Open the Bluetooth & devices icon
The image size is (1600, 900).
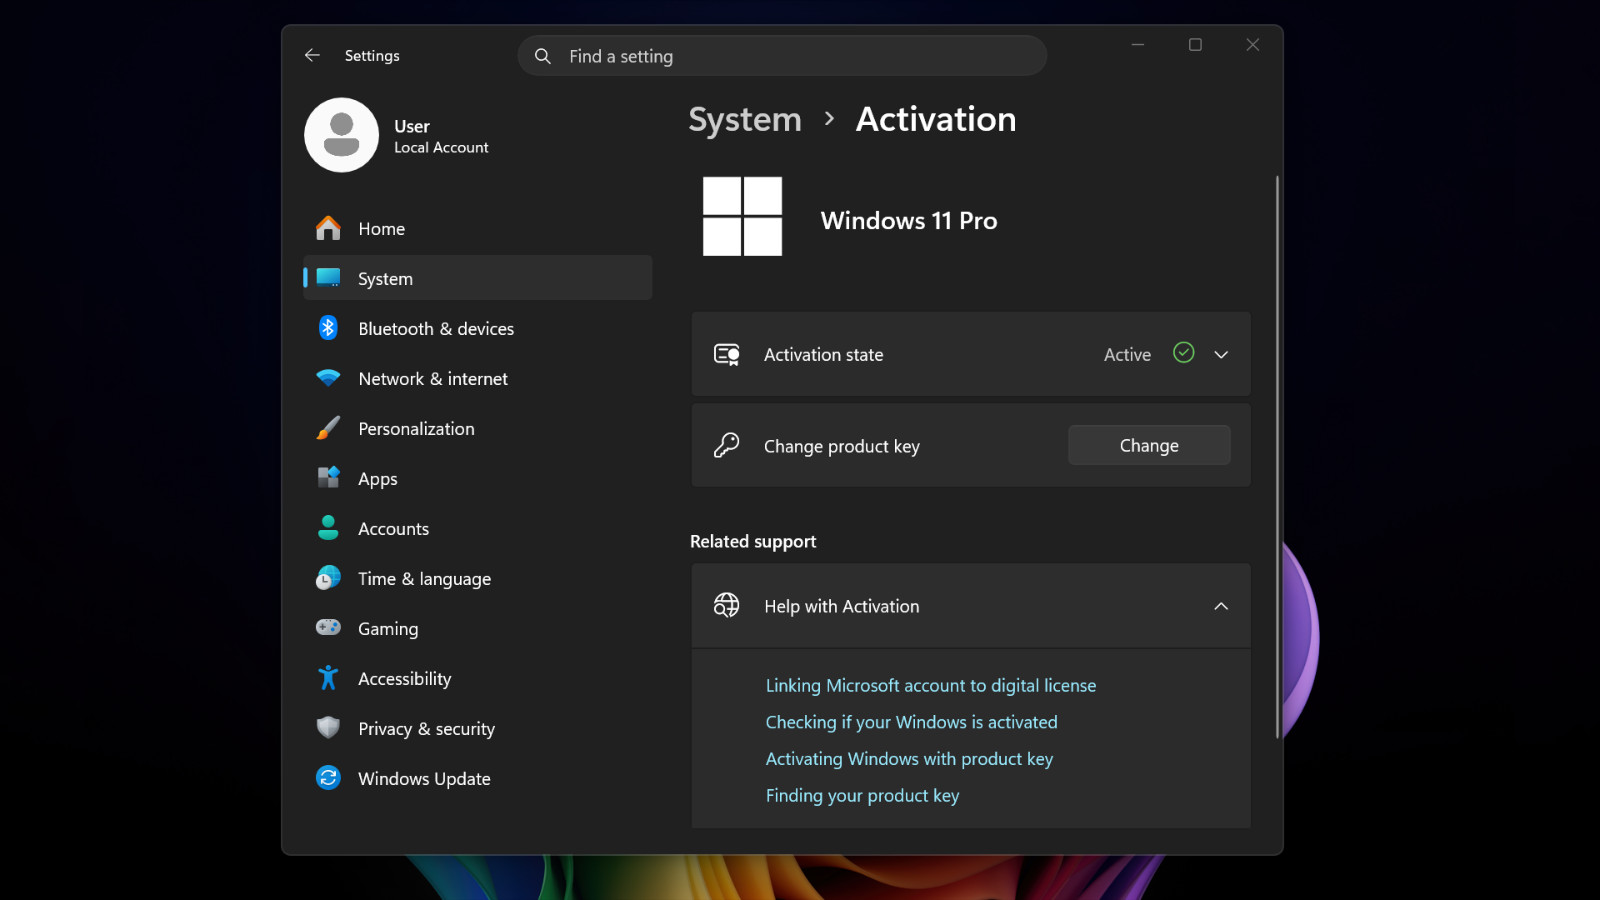click(328, 328)
